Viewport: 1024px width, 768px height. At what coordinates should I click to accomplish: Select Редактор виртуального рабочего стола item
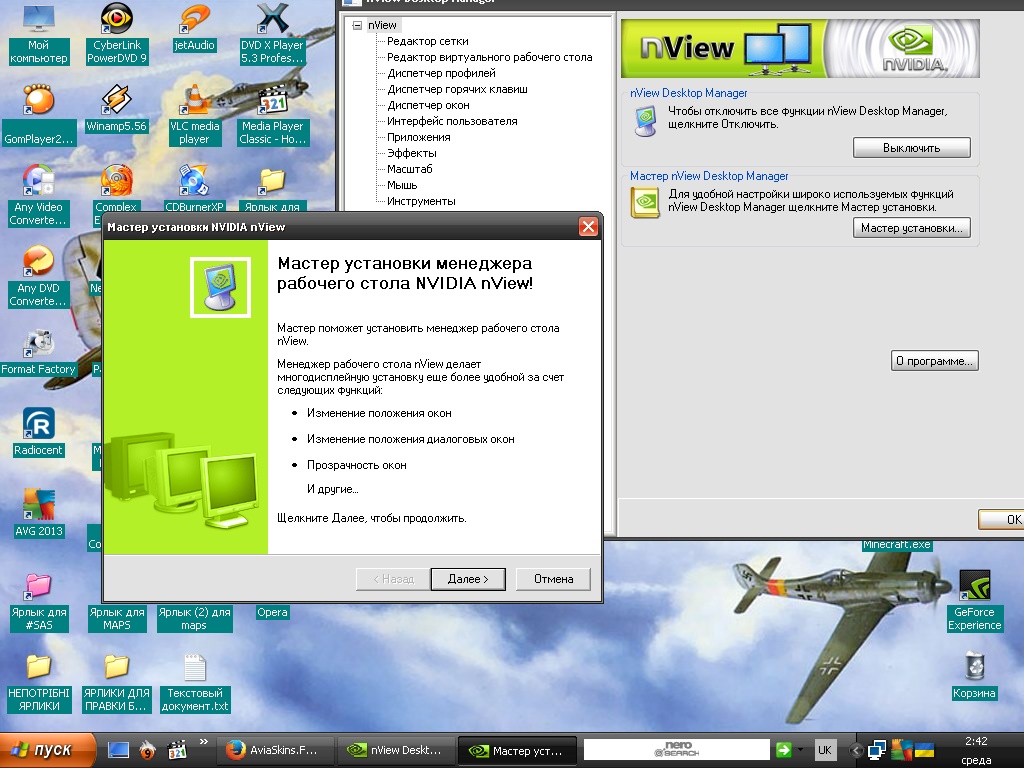click(x=490, y=57)
